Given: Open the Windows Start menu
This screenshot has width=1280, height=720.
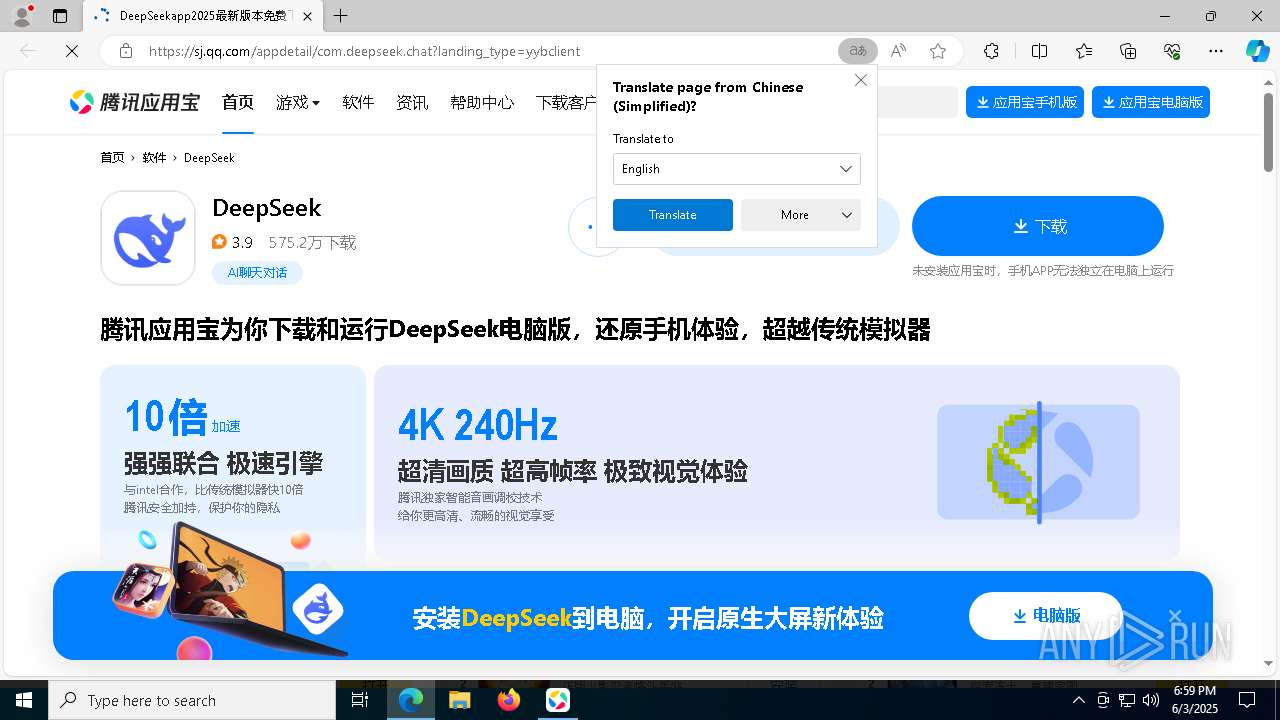Looking at the screenshot, I should [x=24, y=701].
